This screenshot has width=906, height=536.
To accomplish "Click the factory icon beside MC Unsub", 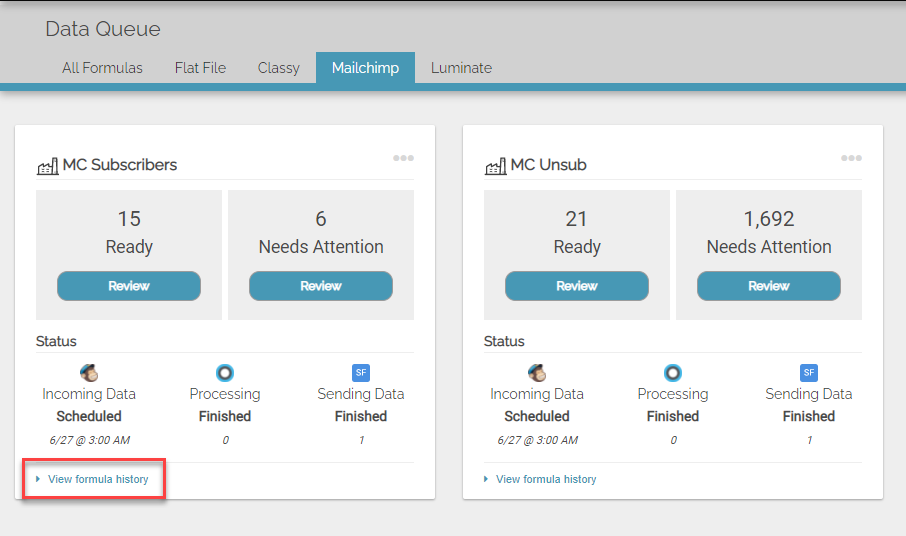I will (x=495, y=166).
